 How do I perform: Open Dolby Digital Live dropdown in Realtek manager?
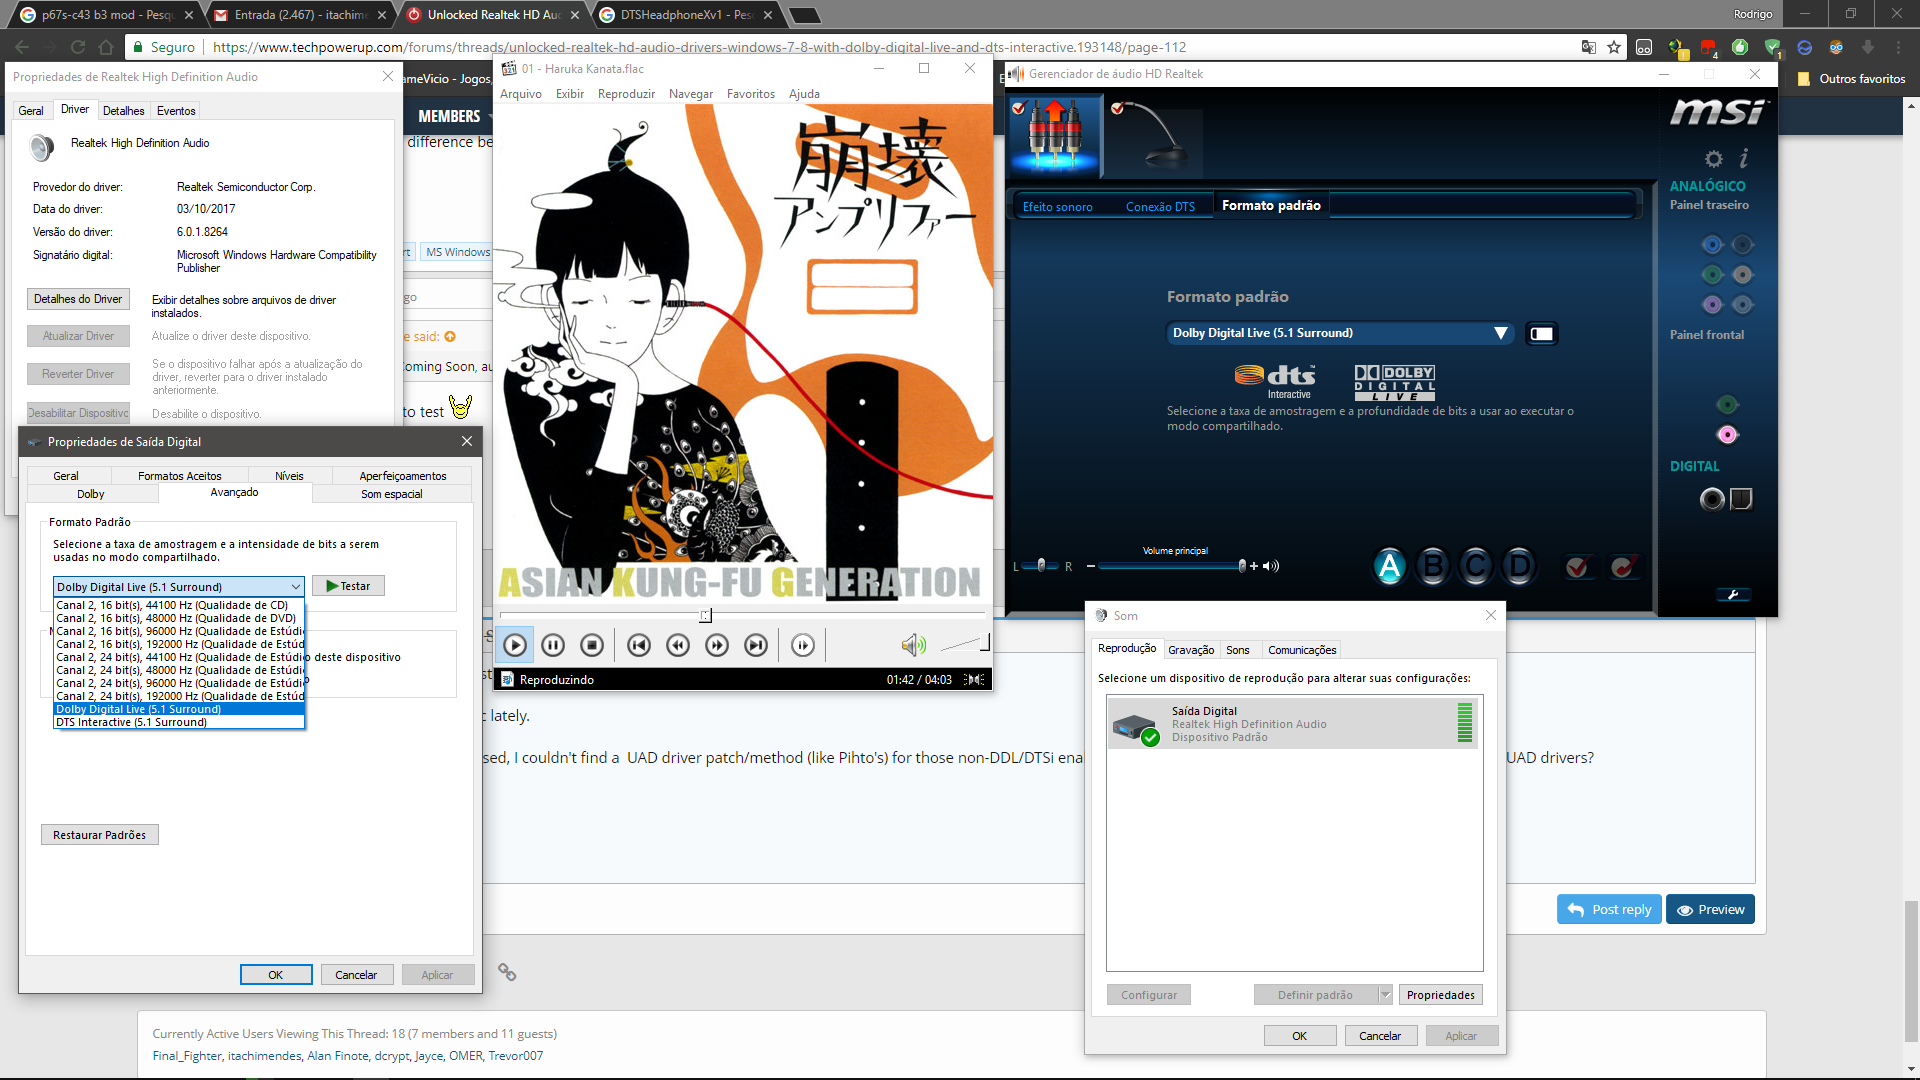pos(1340,333)
